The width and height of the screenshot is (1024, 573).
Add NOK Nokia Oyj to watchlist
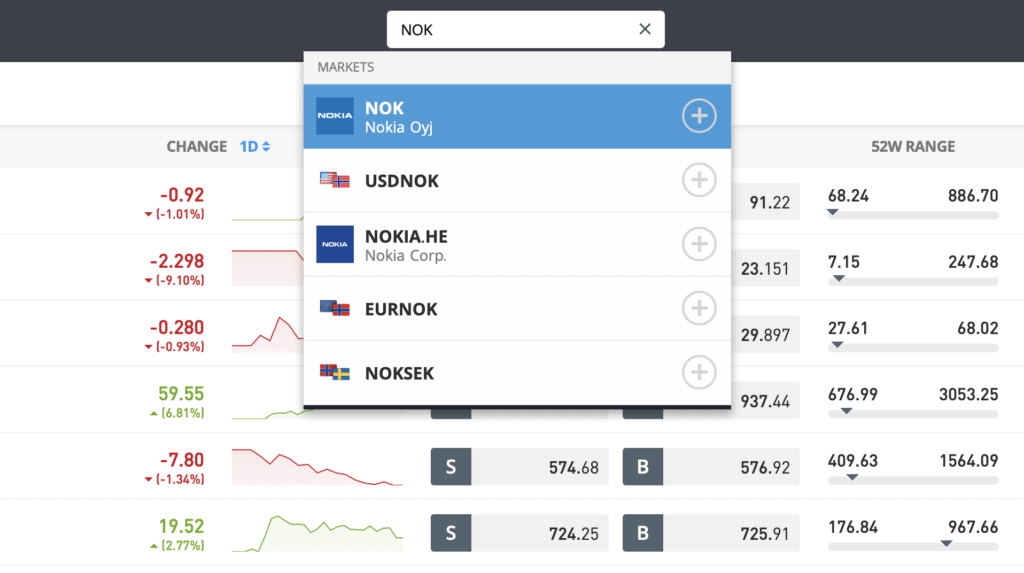point(699,116)
